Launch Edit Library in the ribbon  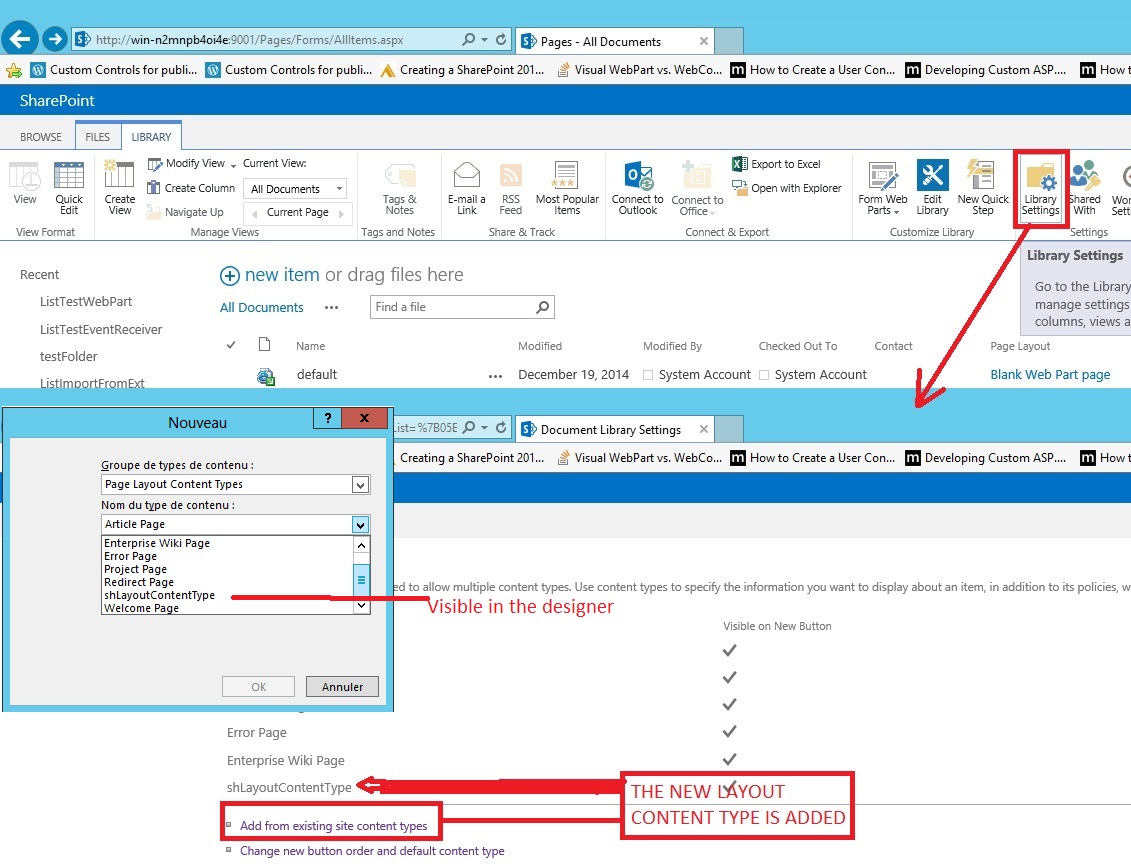(x=932, y=188)
